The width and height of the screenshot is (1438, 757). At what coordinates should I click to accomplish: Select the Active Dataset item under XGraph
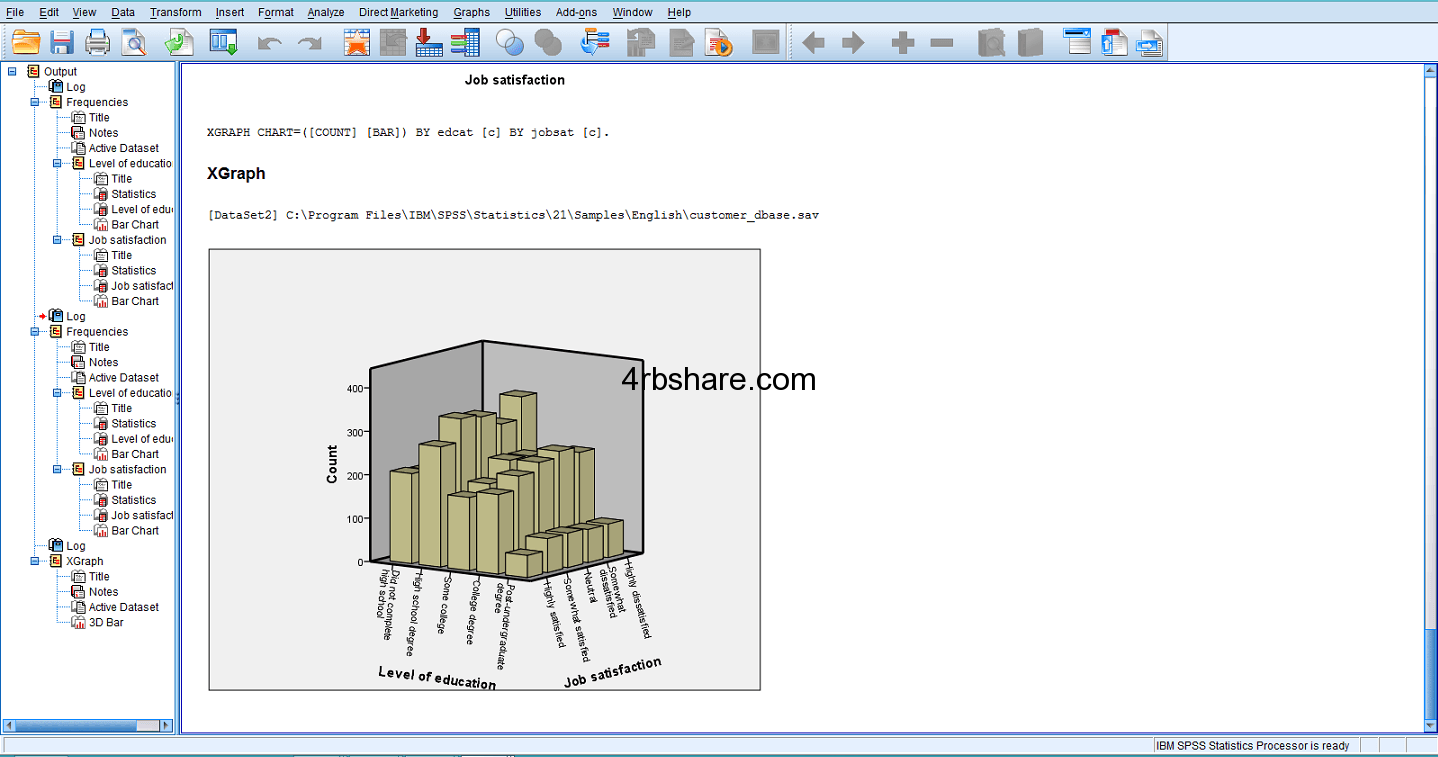123,607
